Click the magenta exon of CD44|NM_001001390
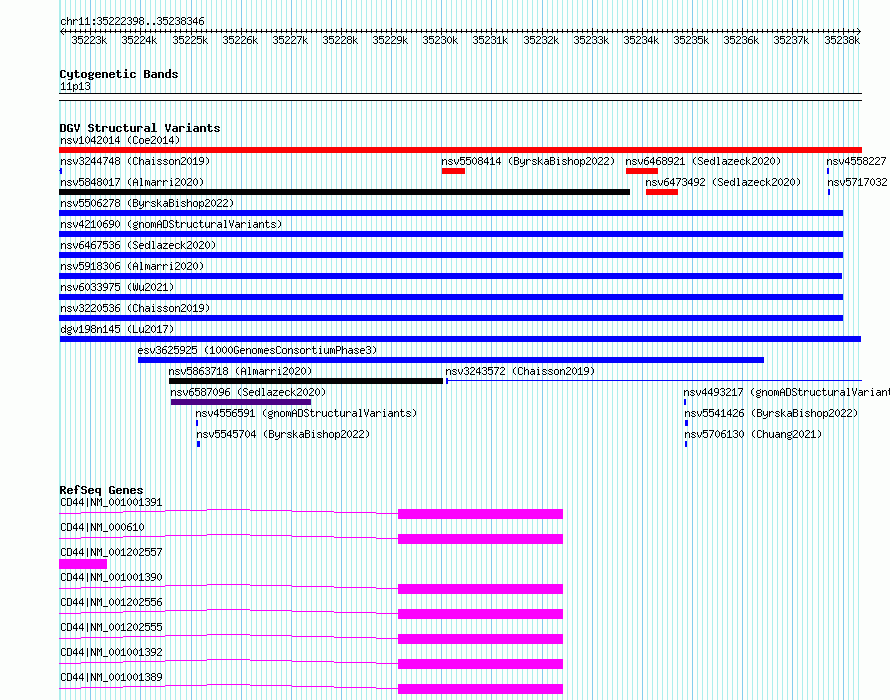Image resolution: width=890 pixels, height=700 pixels. 480,589
